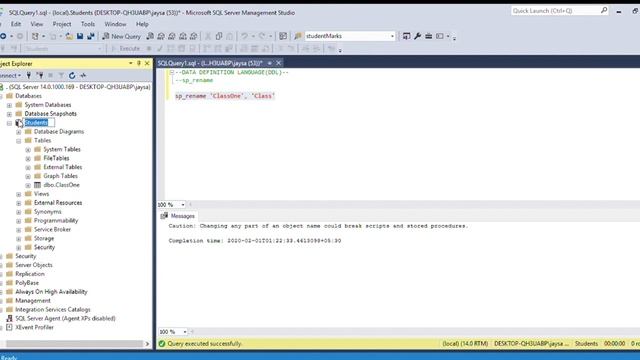This screenshot has width=640, height=360.
Task: Pin the SQLQuery1.sql tab
Action: 270,63
